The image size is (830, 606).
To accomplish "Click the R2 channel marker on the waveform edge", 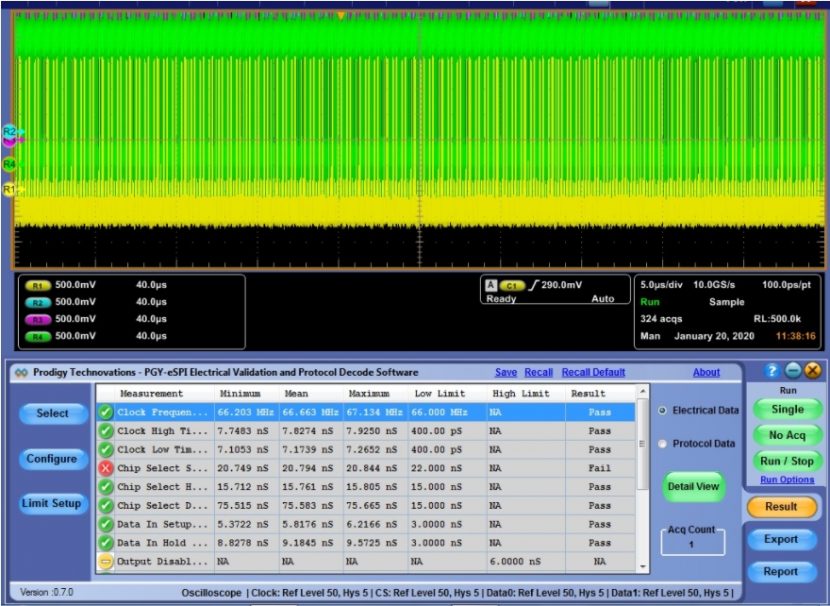I will pyautogui.click(x=10, y=130).
